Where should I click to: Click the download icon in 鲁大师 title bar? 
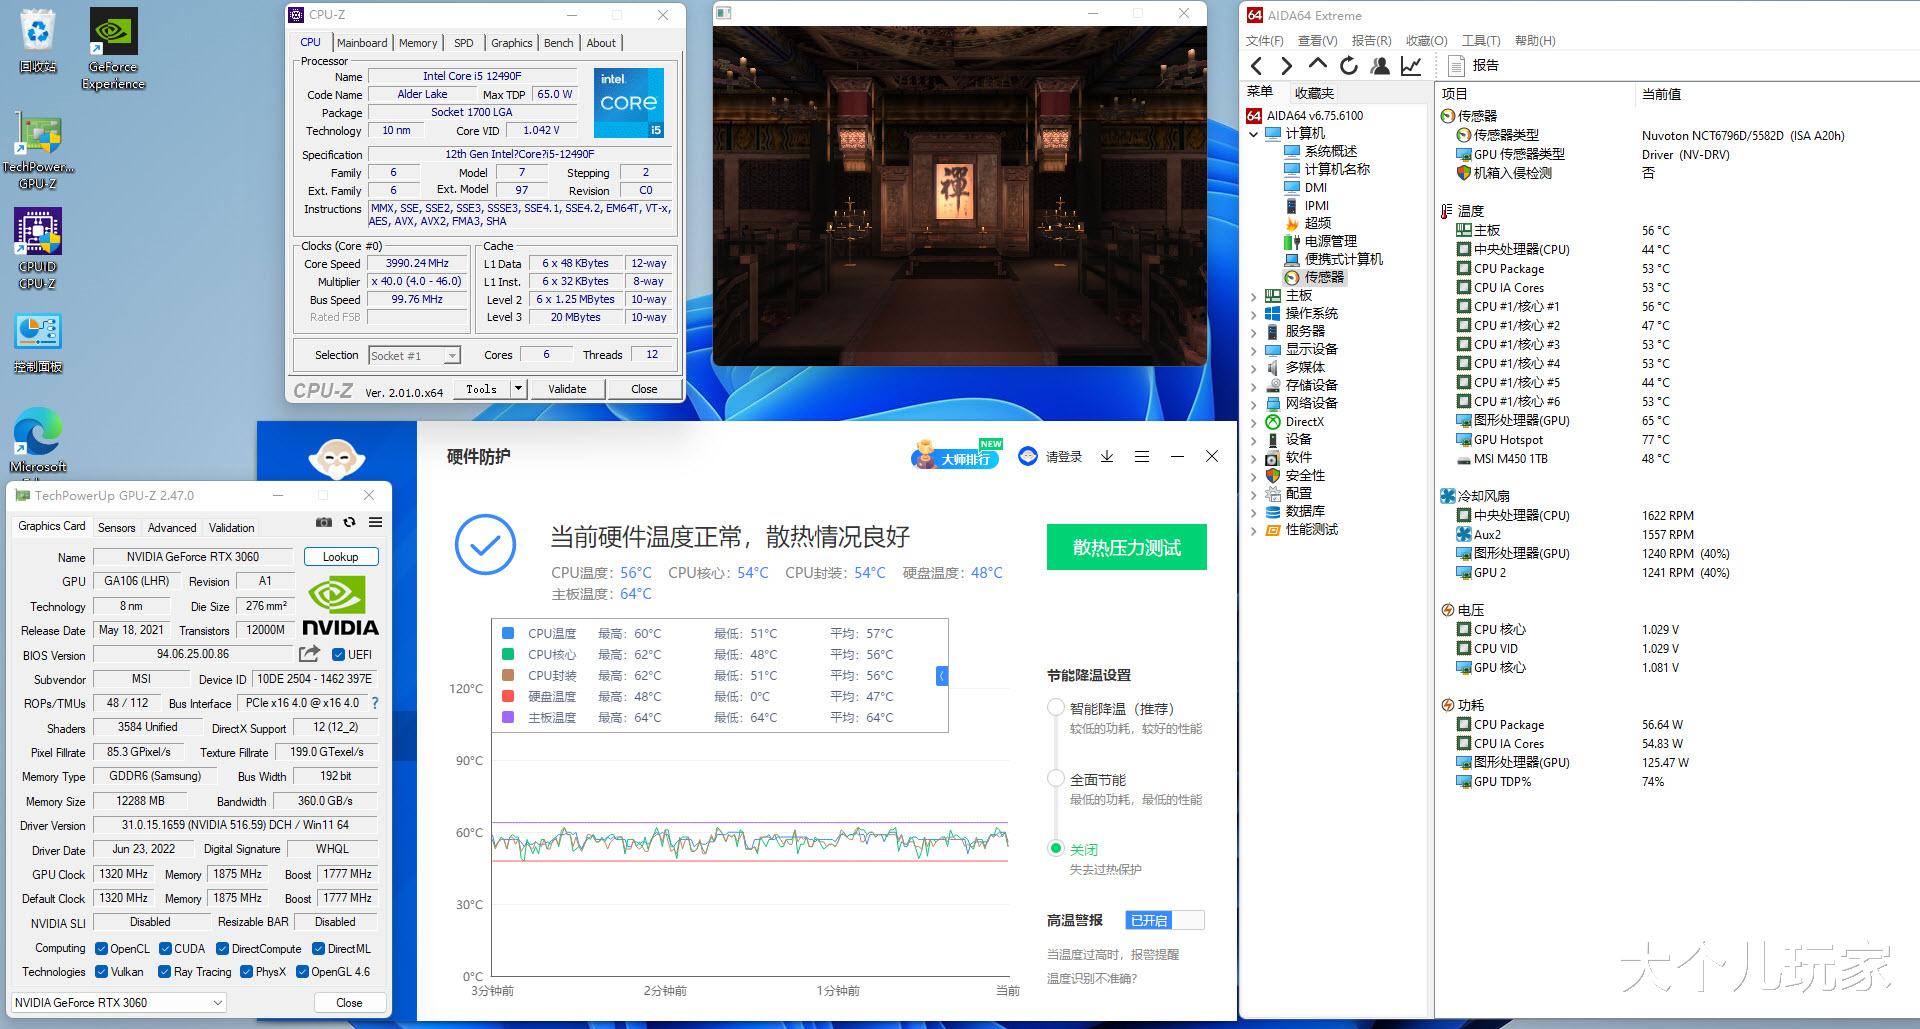pos(1106,456)
